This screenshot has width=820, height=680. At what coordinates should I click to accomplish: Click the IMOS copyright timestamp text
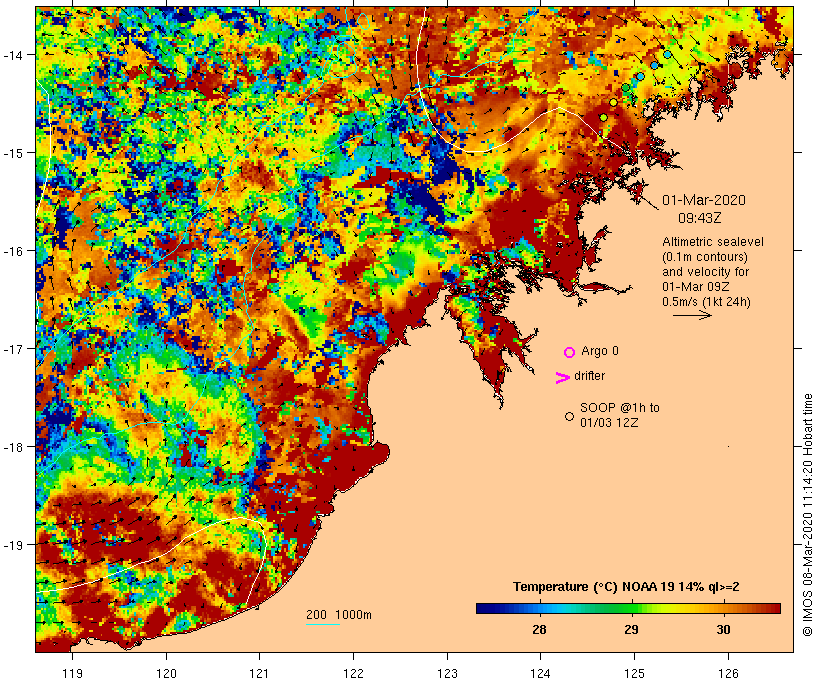pos(807,515)
